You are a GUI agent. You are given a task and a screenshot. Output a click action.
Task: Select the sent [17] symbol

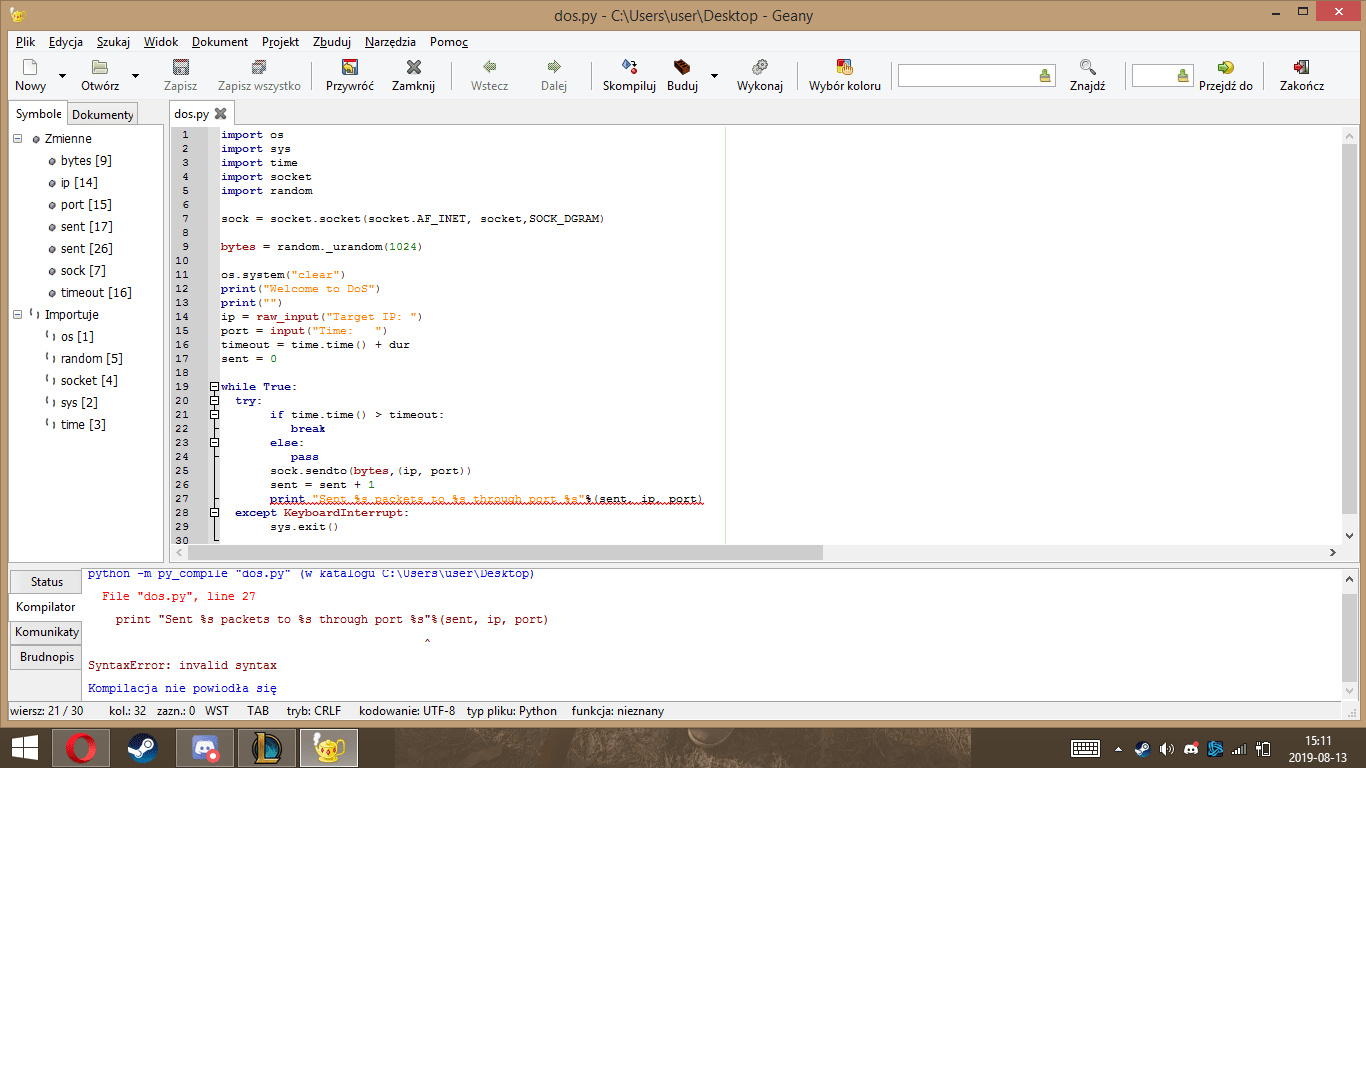click(86, 227)
